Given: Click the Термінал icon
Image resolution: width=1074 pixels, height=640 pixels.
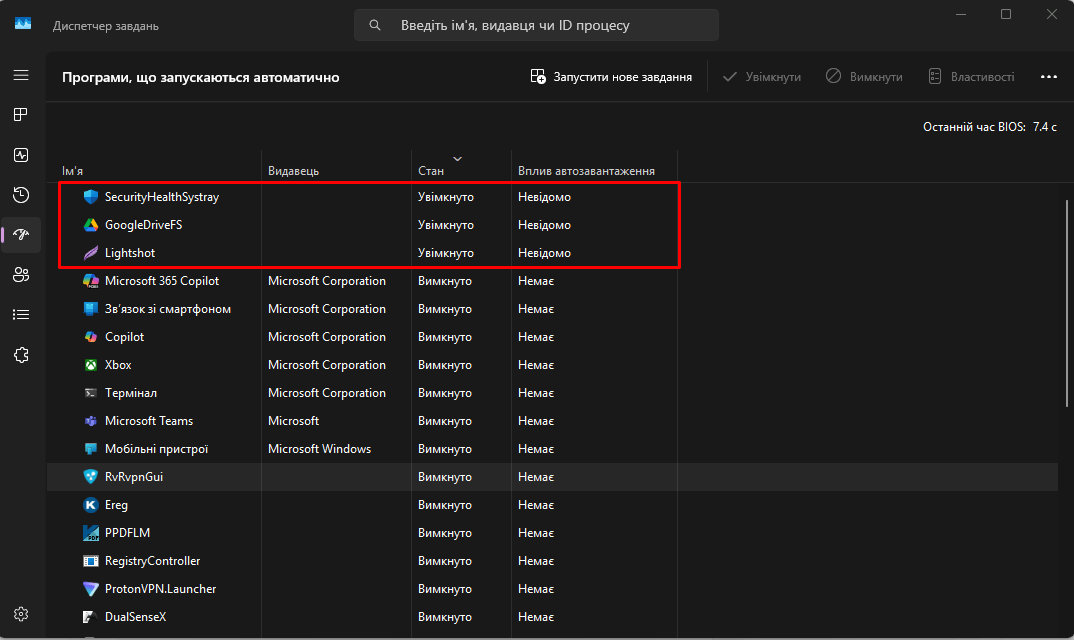Looking at the screenshot, I should point(90,393).
